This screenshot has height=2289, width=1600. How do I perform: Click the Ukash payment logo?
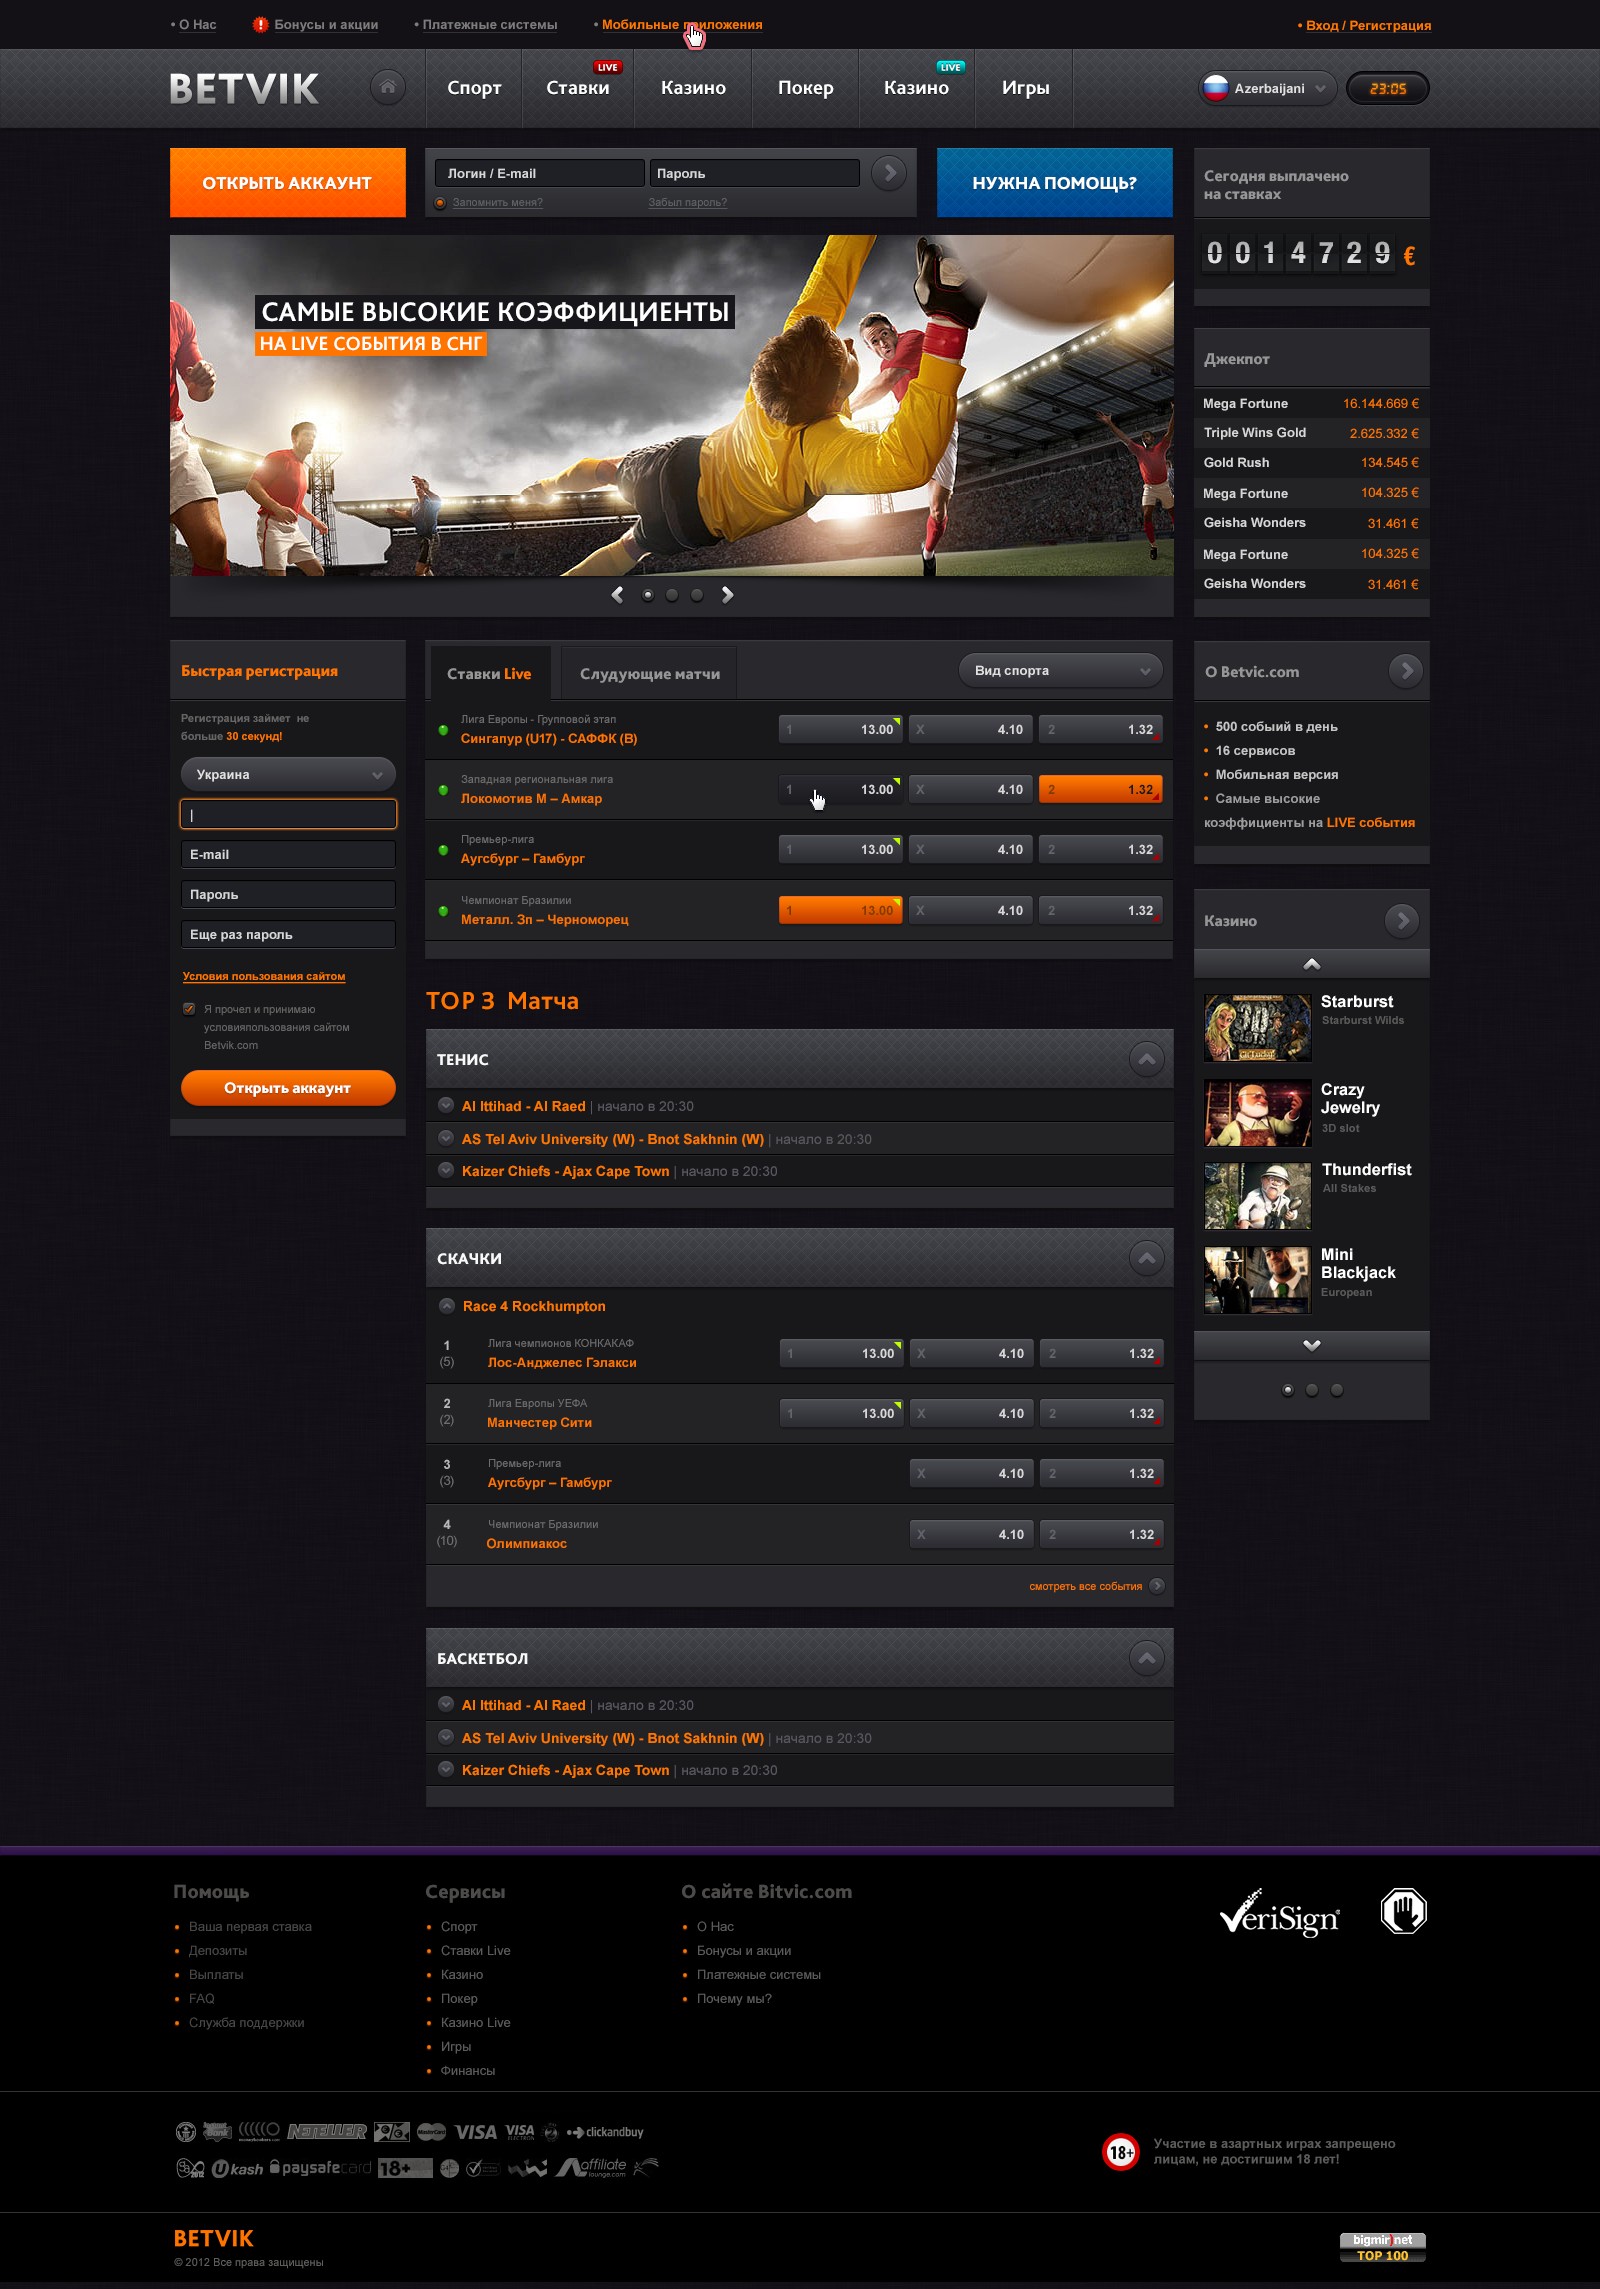237,2168
